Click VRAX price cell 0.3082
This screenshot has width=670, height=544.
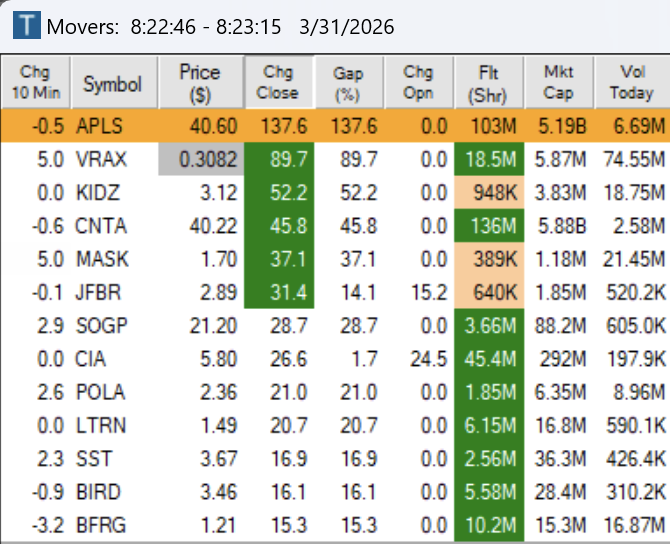pos(201,159)
